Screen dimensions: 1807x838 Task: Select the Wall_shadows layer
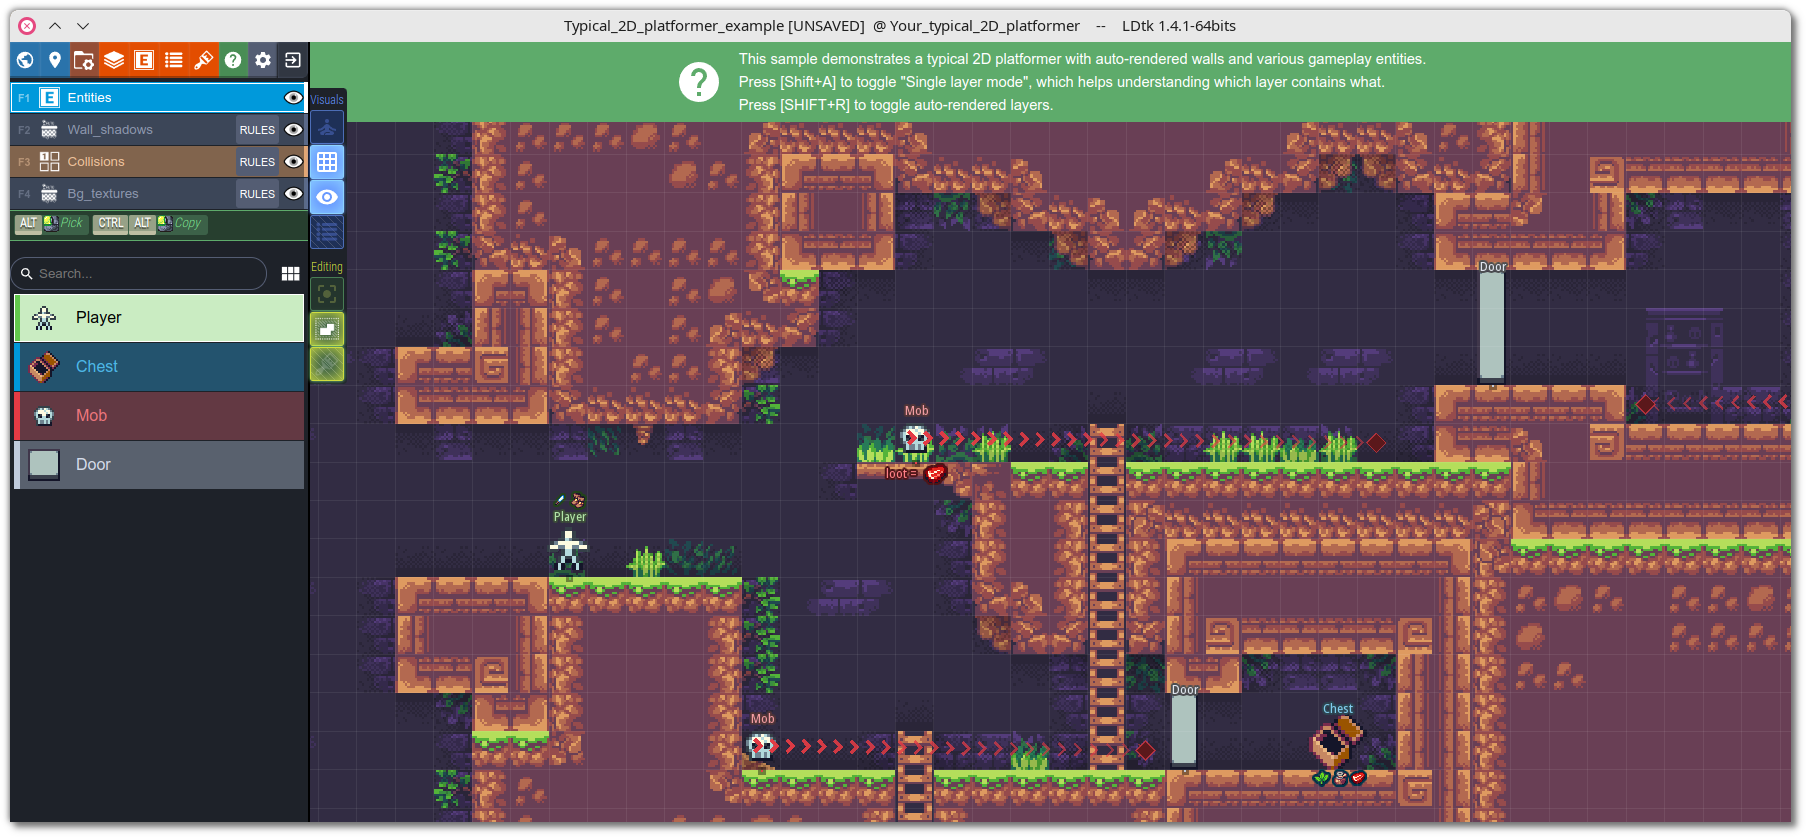click(x=159, y=130)
